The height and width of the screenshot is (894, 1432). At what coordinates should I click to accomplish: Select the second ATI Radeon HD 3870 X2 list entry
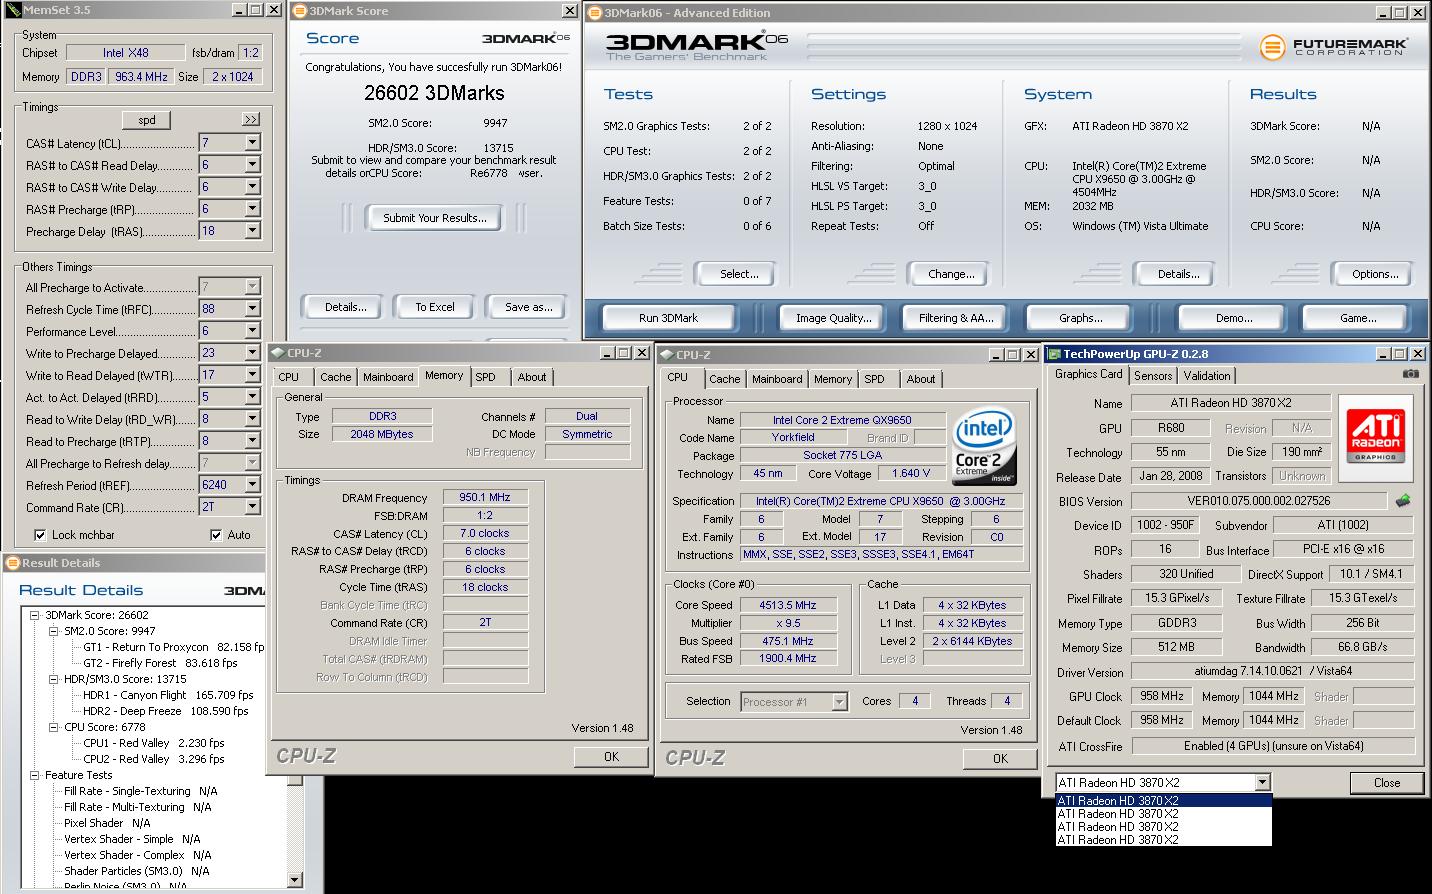(x=1164, y=814)
